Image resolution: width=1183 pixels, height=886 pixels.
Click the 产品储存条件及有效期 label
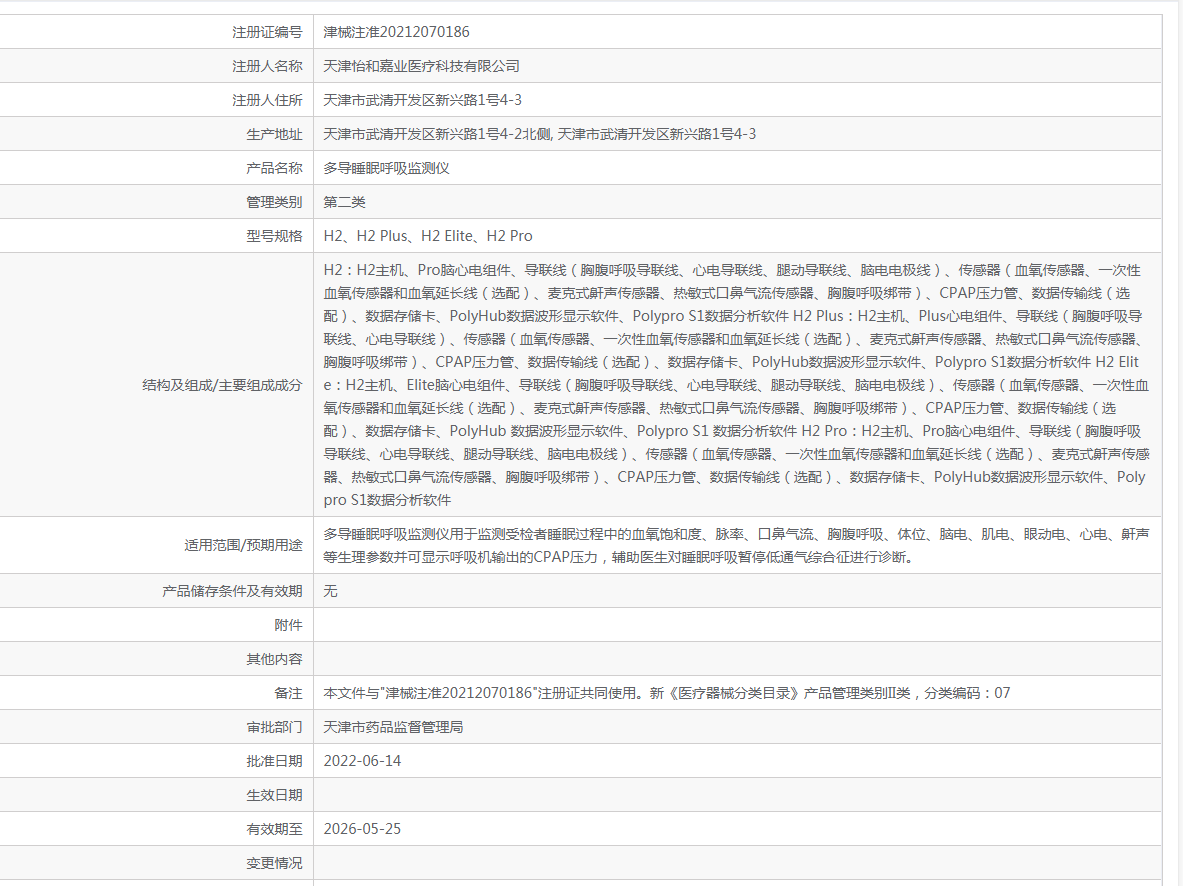[232, 591]
